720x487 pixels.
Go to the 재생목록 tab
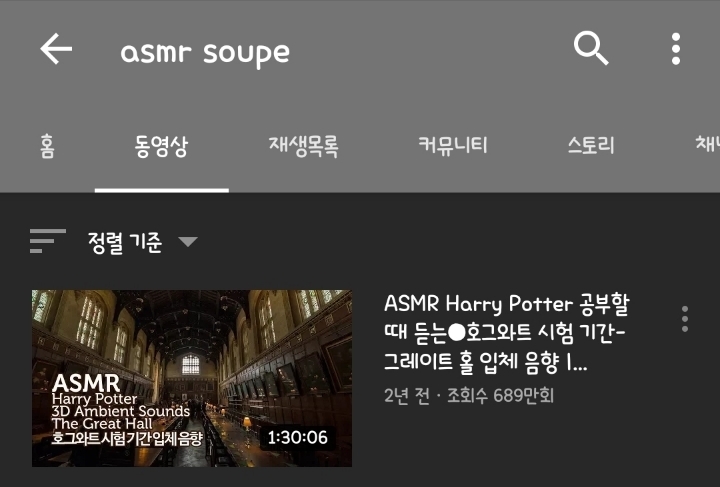click(304, 146)
